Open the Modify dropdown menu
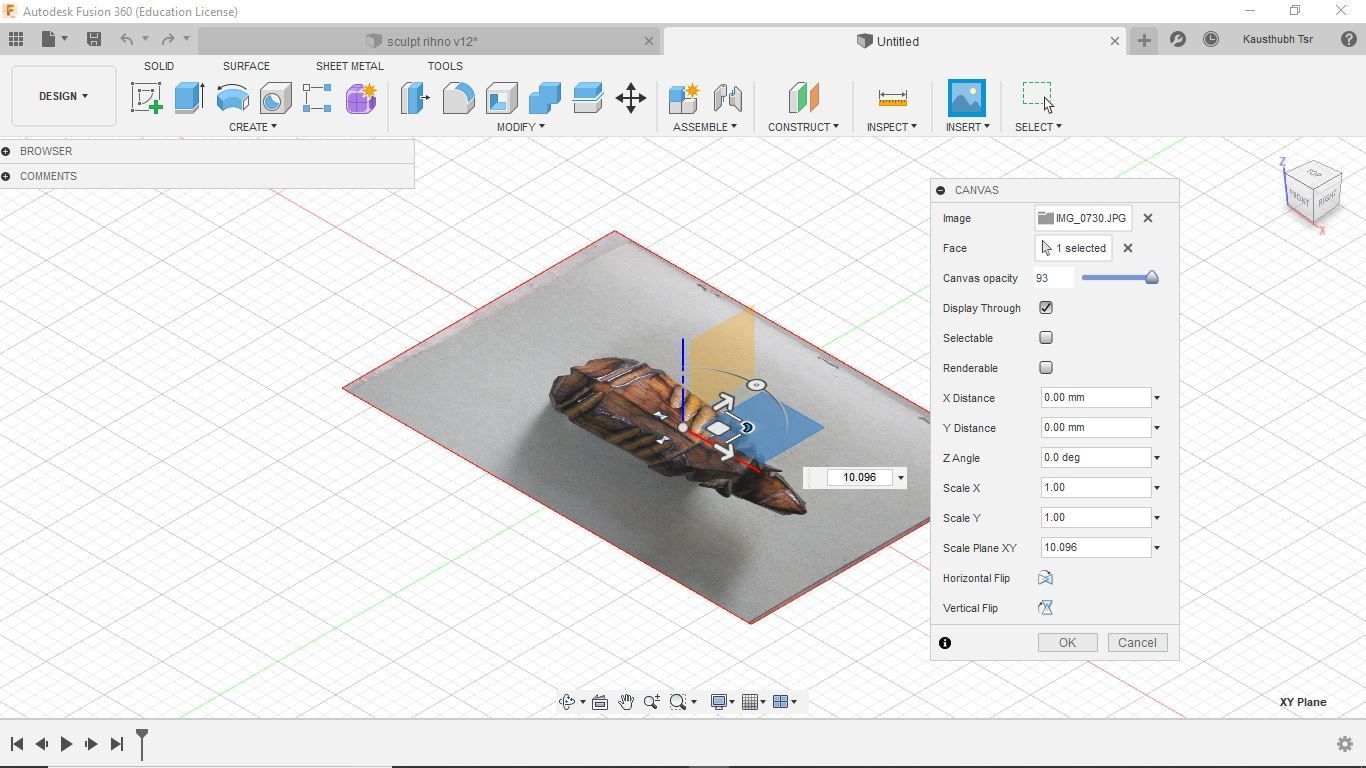Viewport: 1366px width, 768px height. [x=519, y=126]
